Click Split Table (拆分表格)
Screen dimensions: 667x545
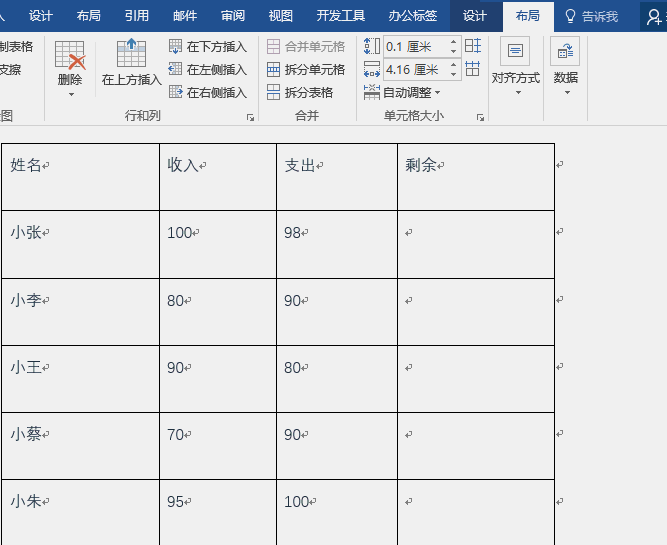(x=299, y=92)
